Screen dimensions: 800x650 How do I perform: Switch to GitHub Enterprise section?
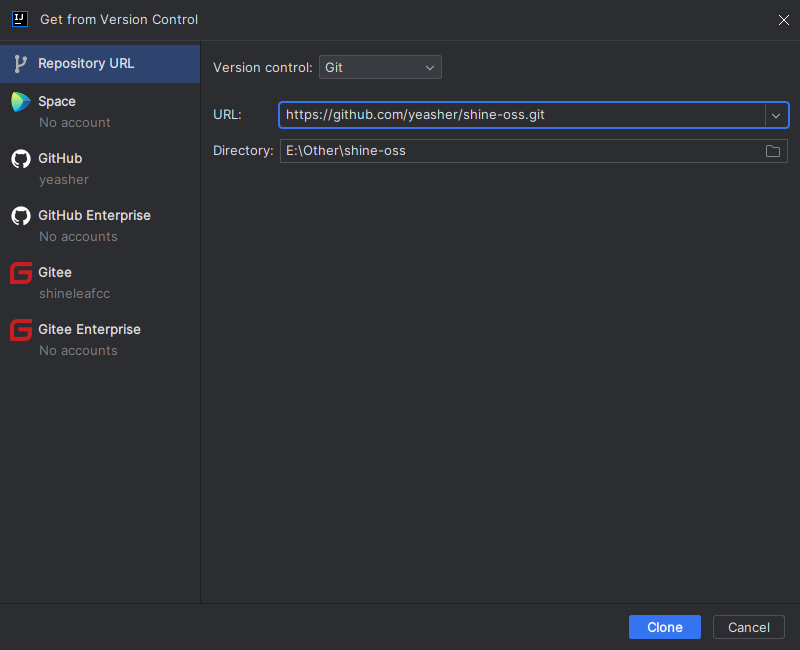tap(100, 226)
